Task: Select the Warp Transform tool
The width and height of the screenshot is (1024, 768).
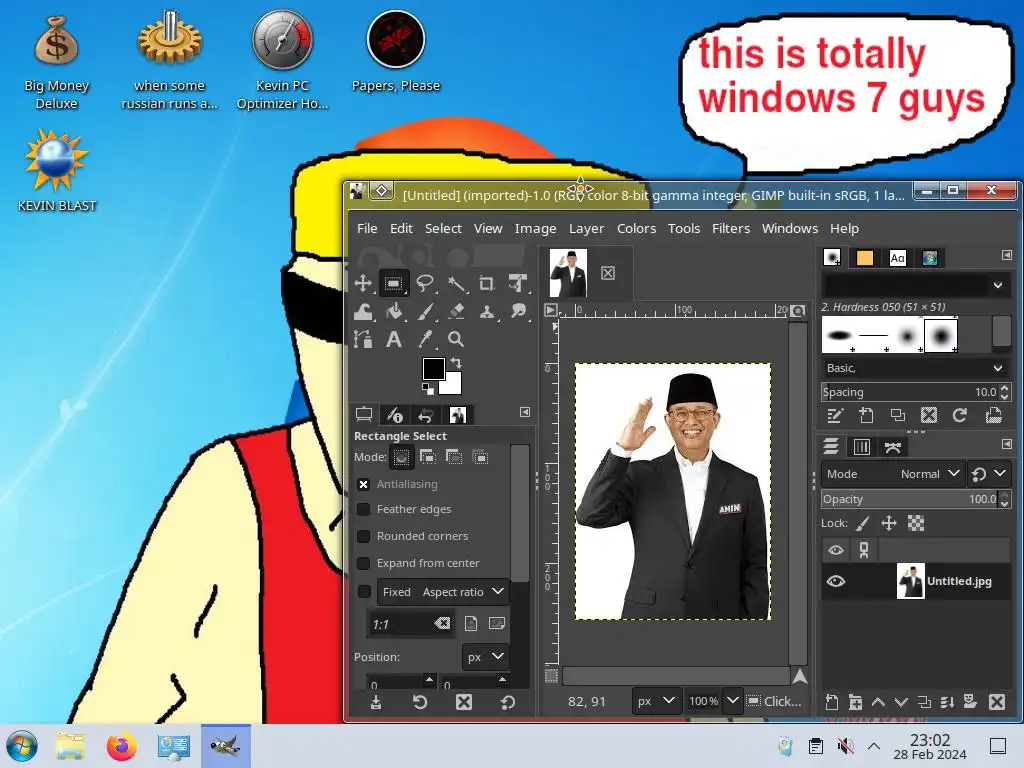Action: tap(363, 312)
